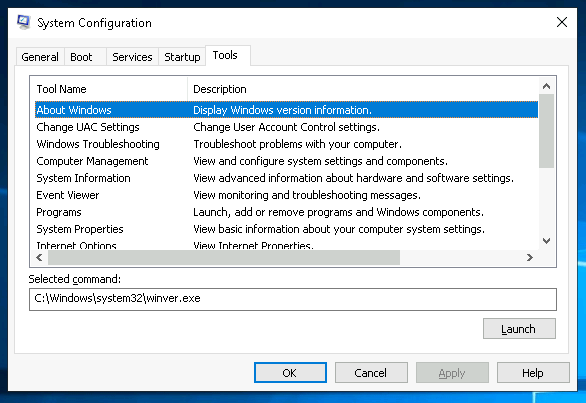Select the Startup tab
The height and width of the screenshot is (403, 586).
(x=182, y=57)
